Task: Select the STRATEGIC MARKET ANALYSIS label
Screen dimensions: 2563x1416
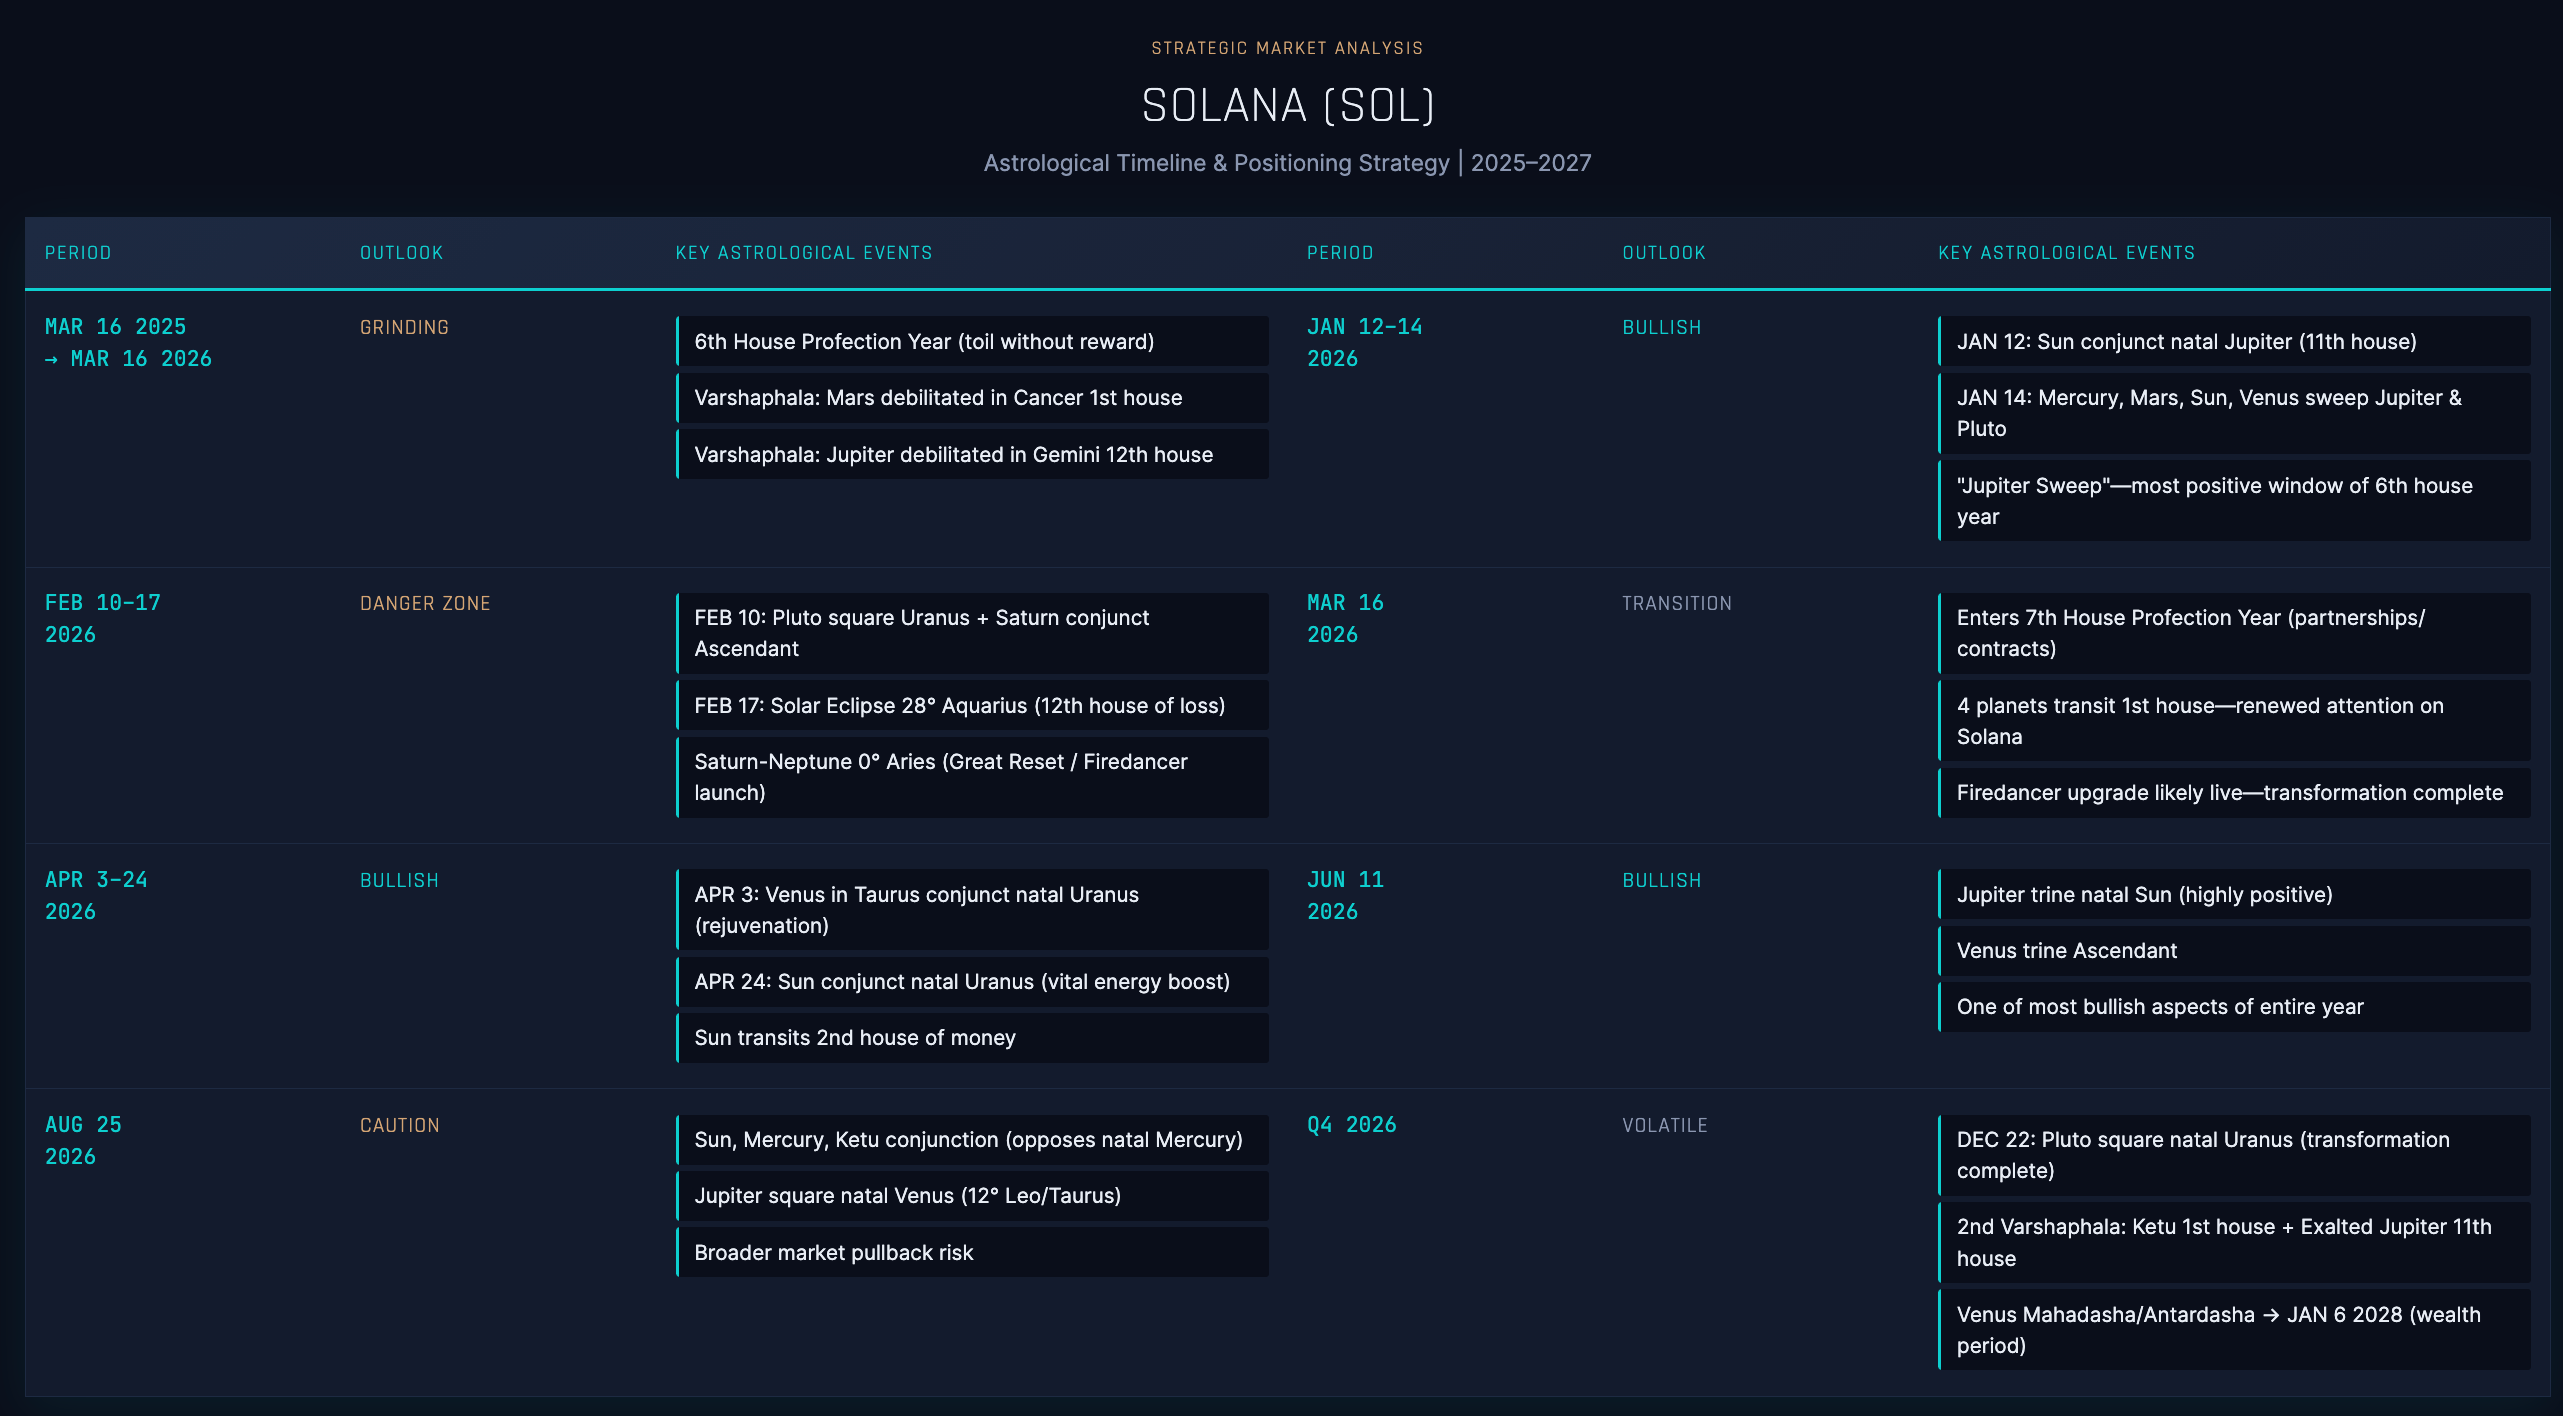Action: point(1286,47)
